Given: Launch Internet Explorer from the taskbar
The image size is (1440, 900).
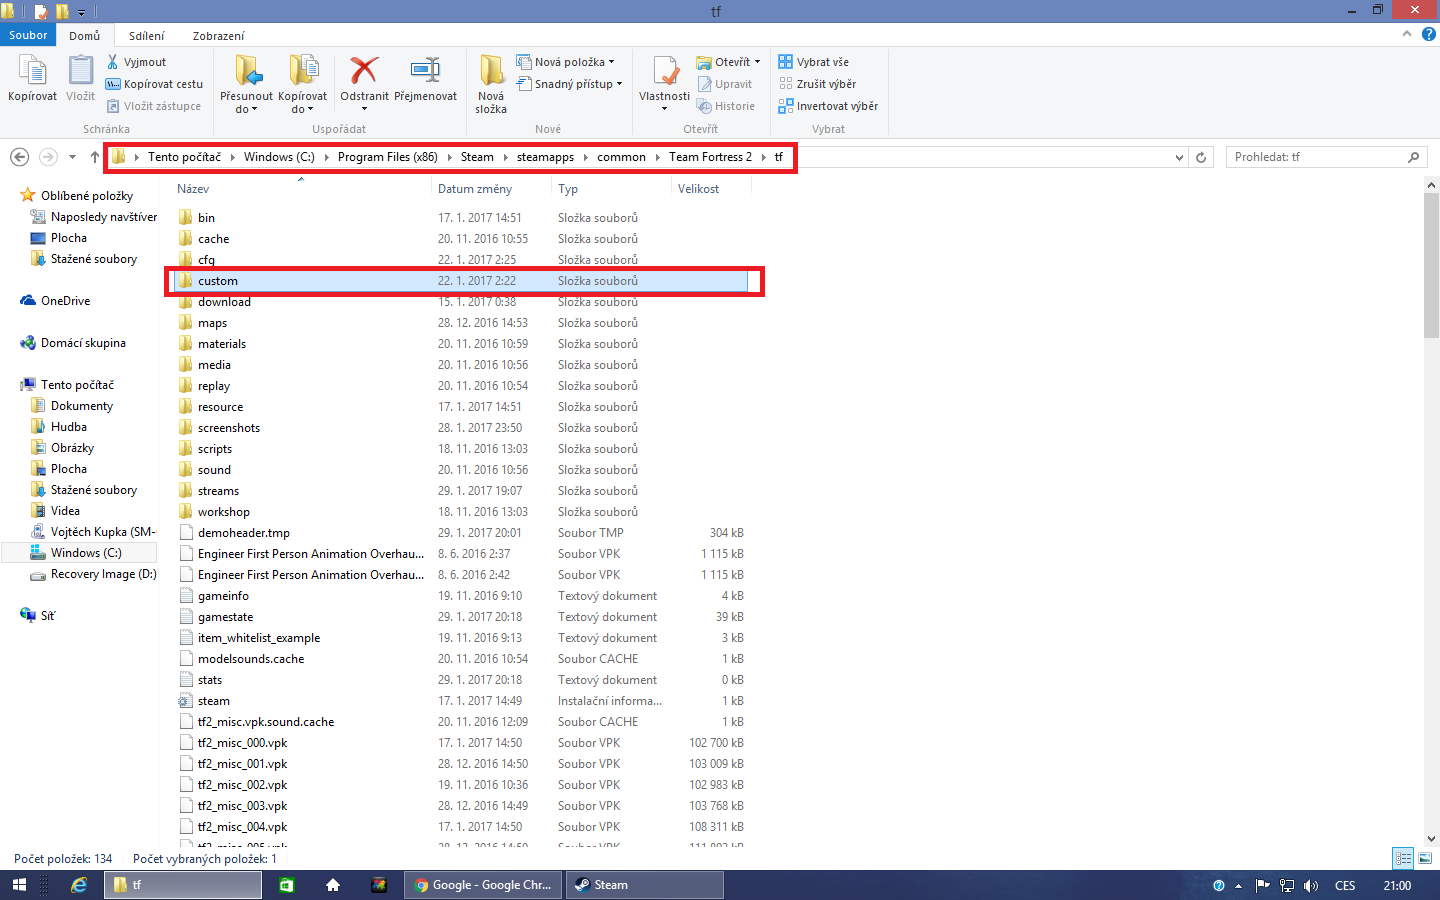Looking at the screenshot, I should coord(79,885).
